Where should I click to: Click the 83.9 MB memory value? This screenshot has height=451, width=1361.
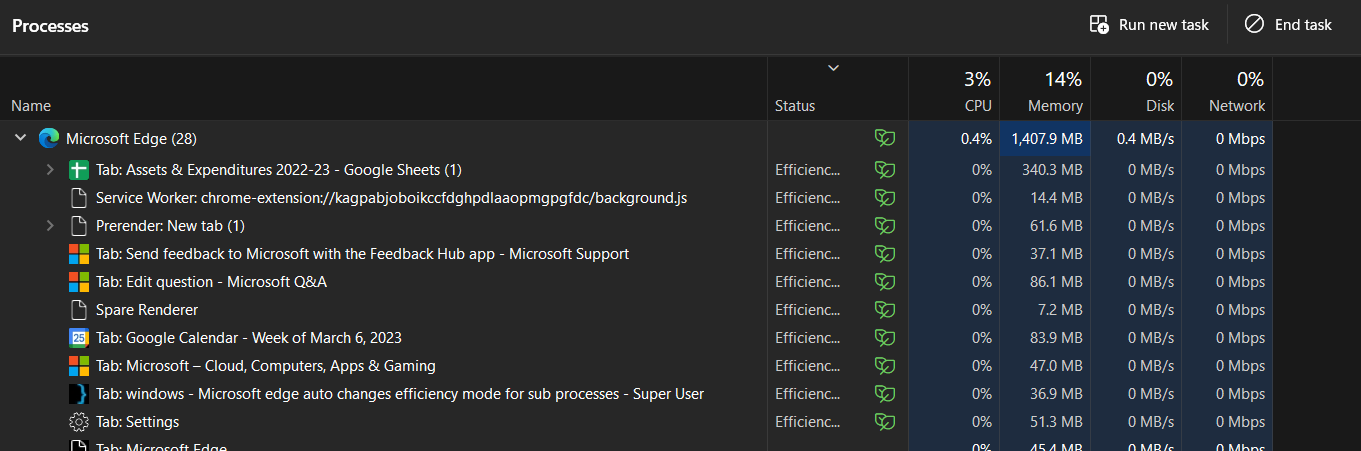click(1057, 338)
